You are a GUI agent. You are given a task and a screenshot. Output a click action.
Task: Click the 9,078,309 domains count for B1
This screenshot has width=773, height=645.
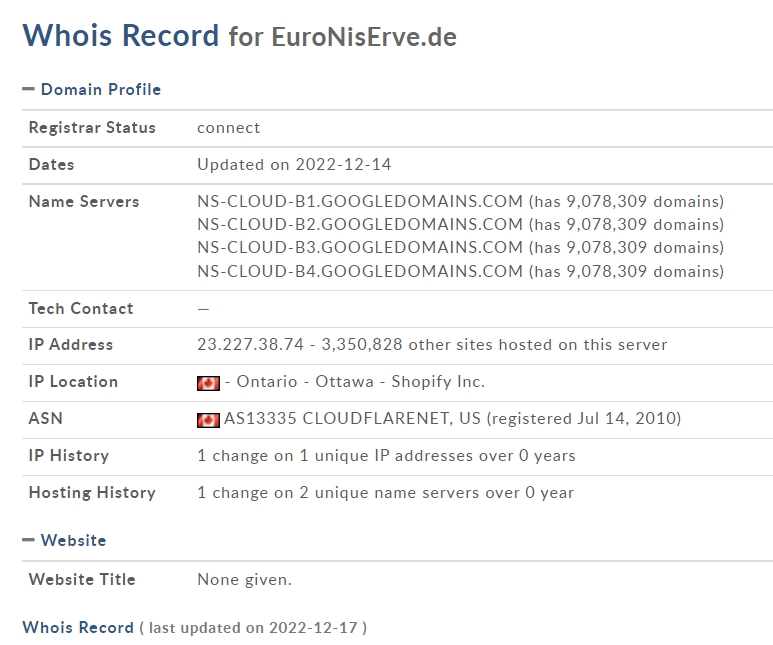pos(642,201)
